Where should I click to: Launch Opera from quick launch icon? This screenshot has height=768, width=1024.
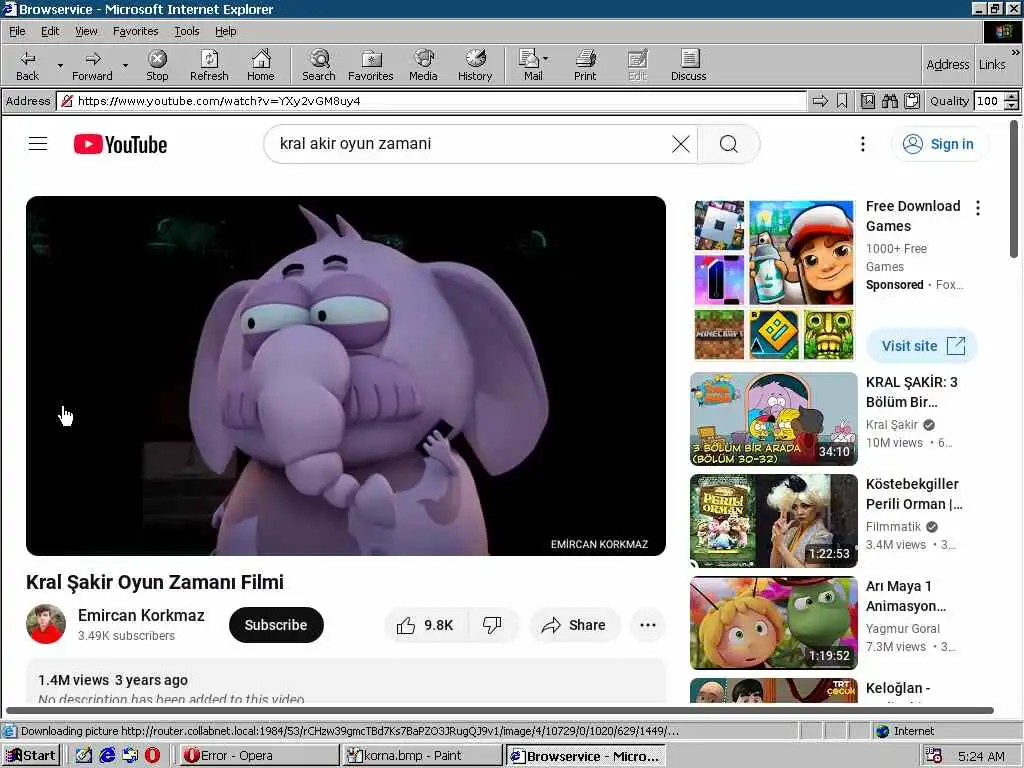[x=152, y=756]
